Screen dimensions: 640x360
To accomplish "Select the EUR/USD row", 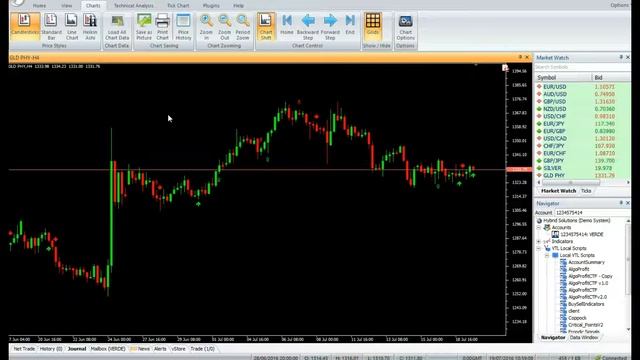I will click(582, 87).
